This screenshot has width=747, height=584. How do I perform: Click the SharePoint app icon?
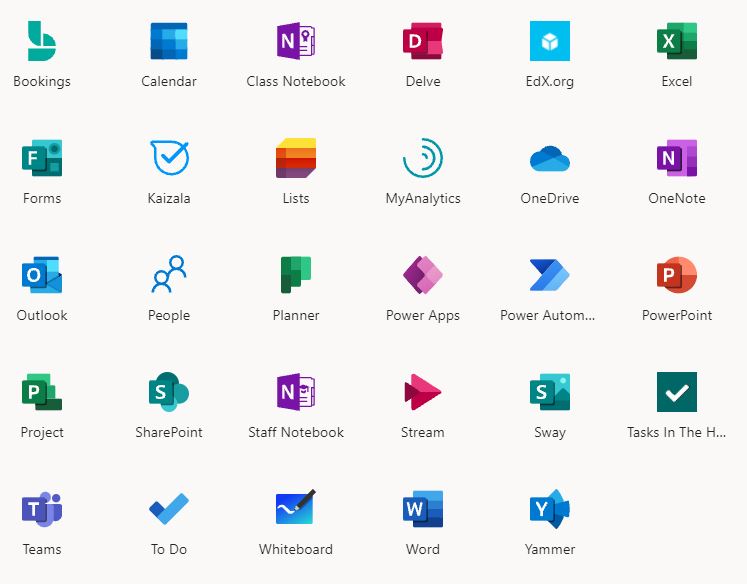169,392
